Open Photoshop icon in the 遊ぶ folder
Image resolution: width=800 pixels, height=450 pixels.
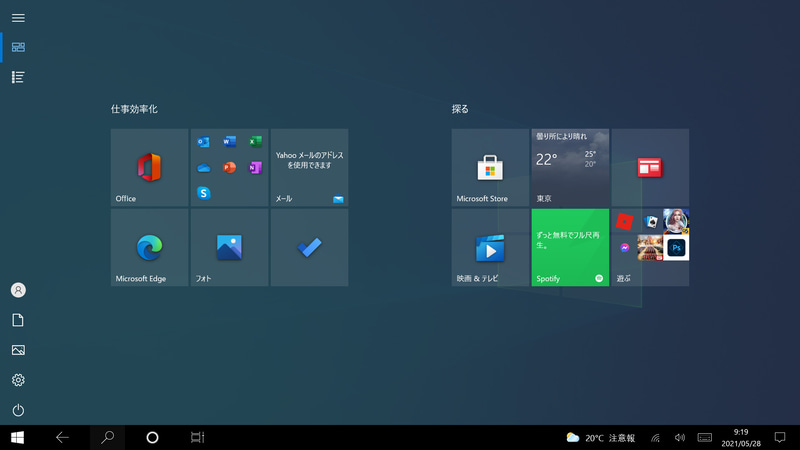pos(677,247)
